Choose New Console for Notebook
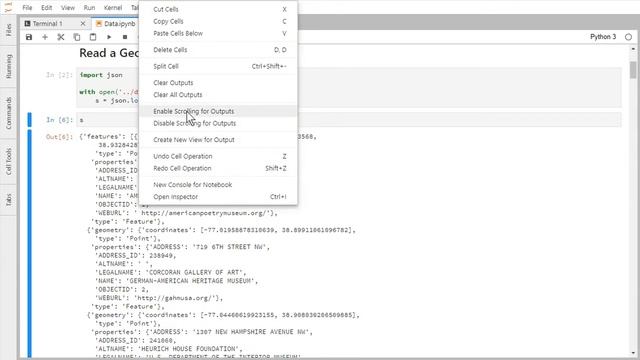 (x=218, y=184)
